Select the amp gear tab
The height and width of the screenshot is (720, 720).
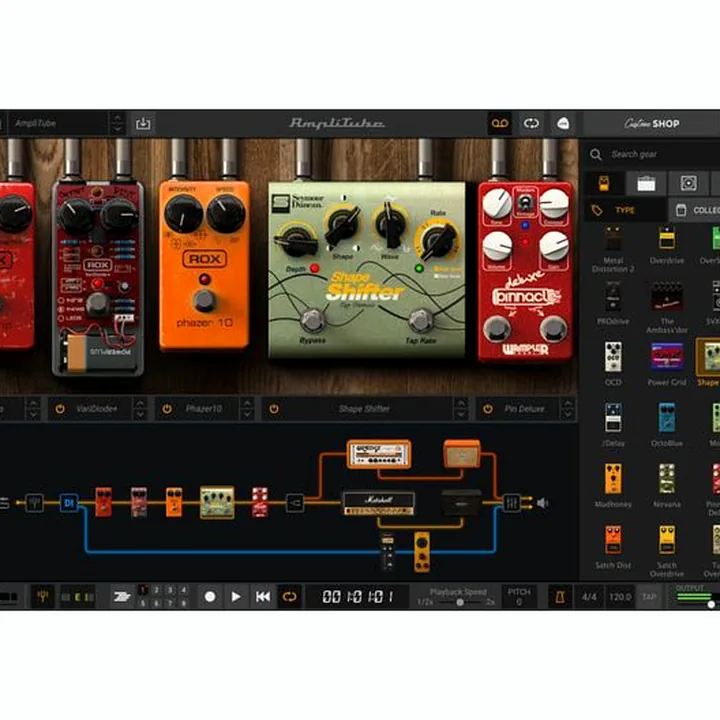(x=646, y=184)
